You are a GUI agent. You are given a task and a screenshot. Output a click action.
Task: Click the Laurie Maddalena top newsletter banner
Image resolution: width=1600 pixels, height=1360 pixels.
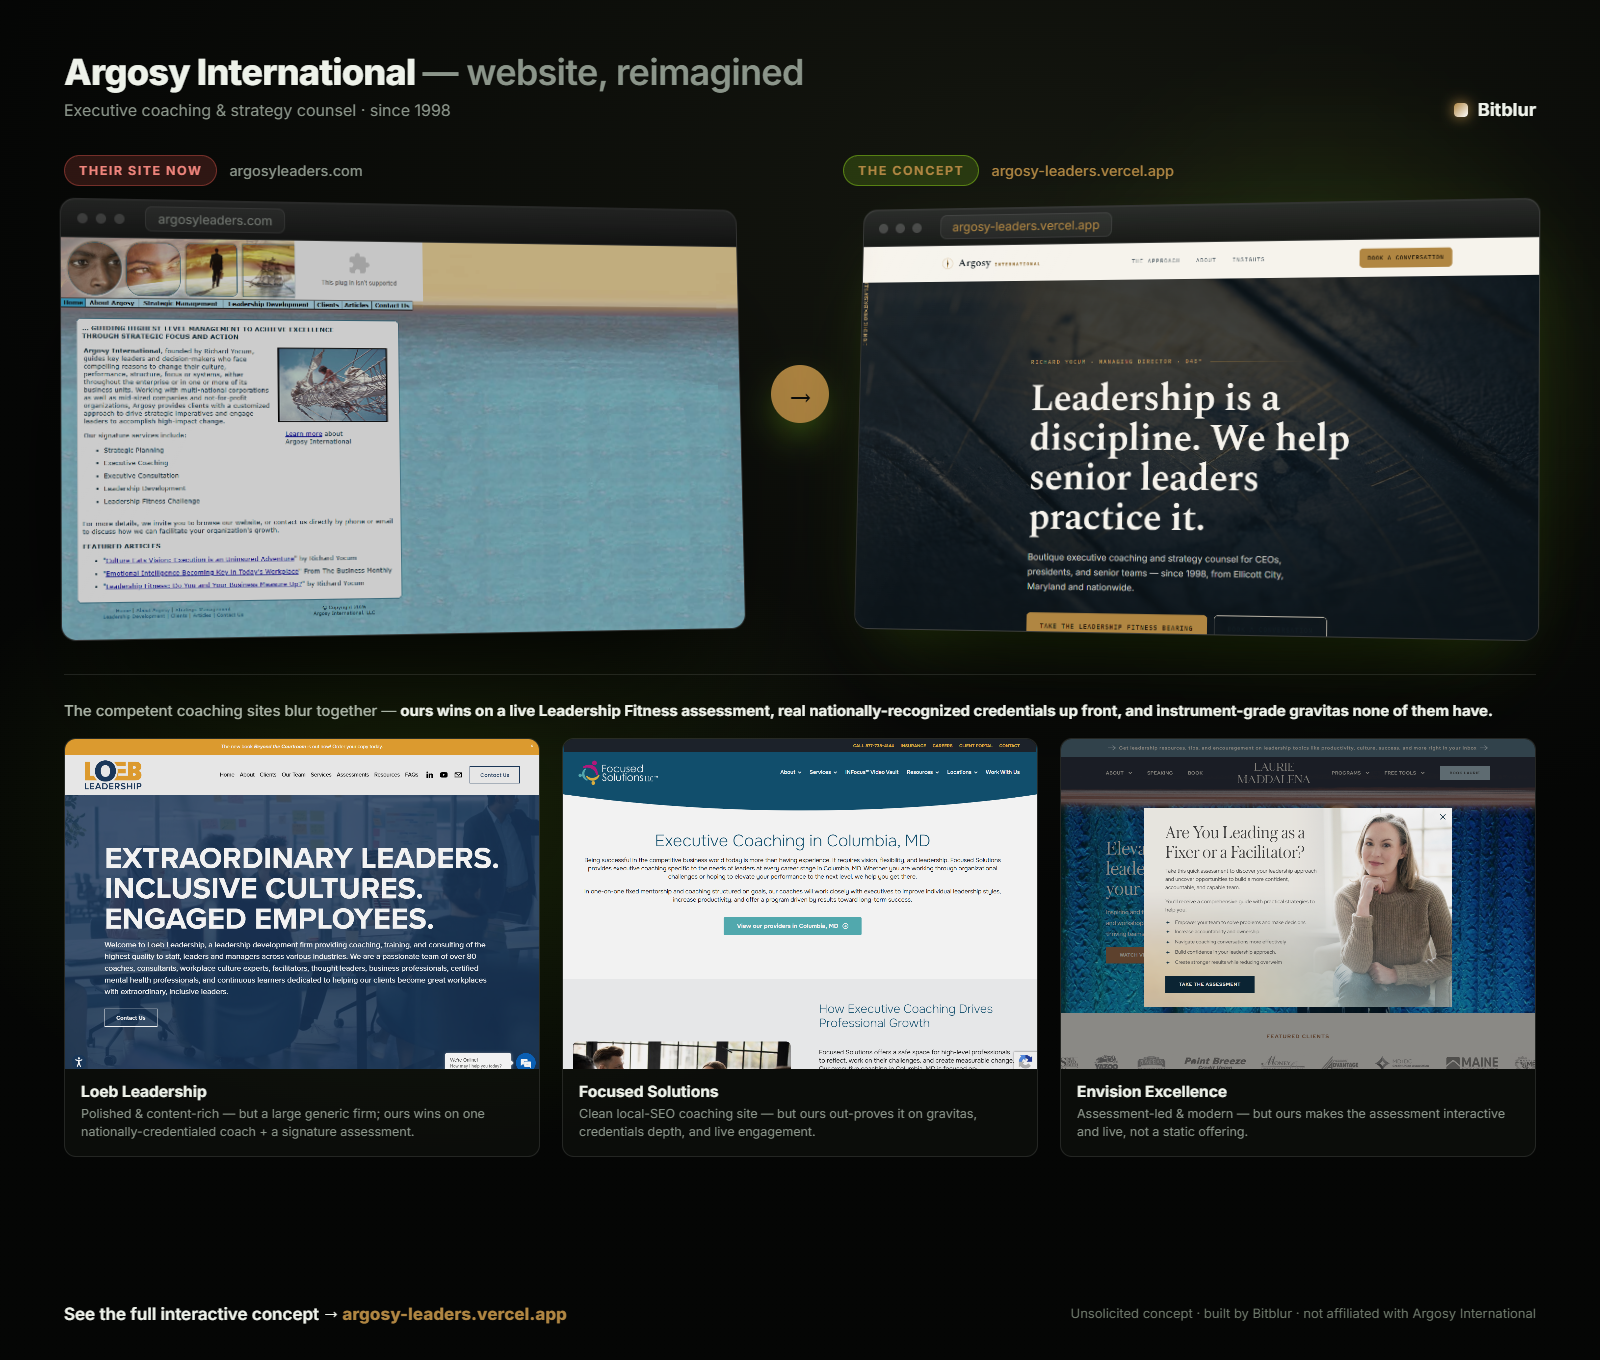click(x=1298, y=748)
